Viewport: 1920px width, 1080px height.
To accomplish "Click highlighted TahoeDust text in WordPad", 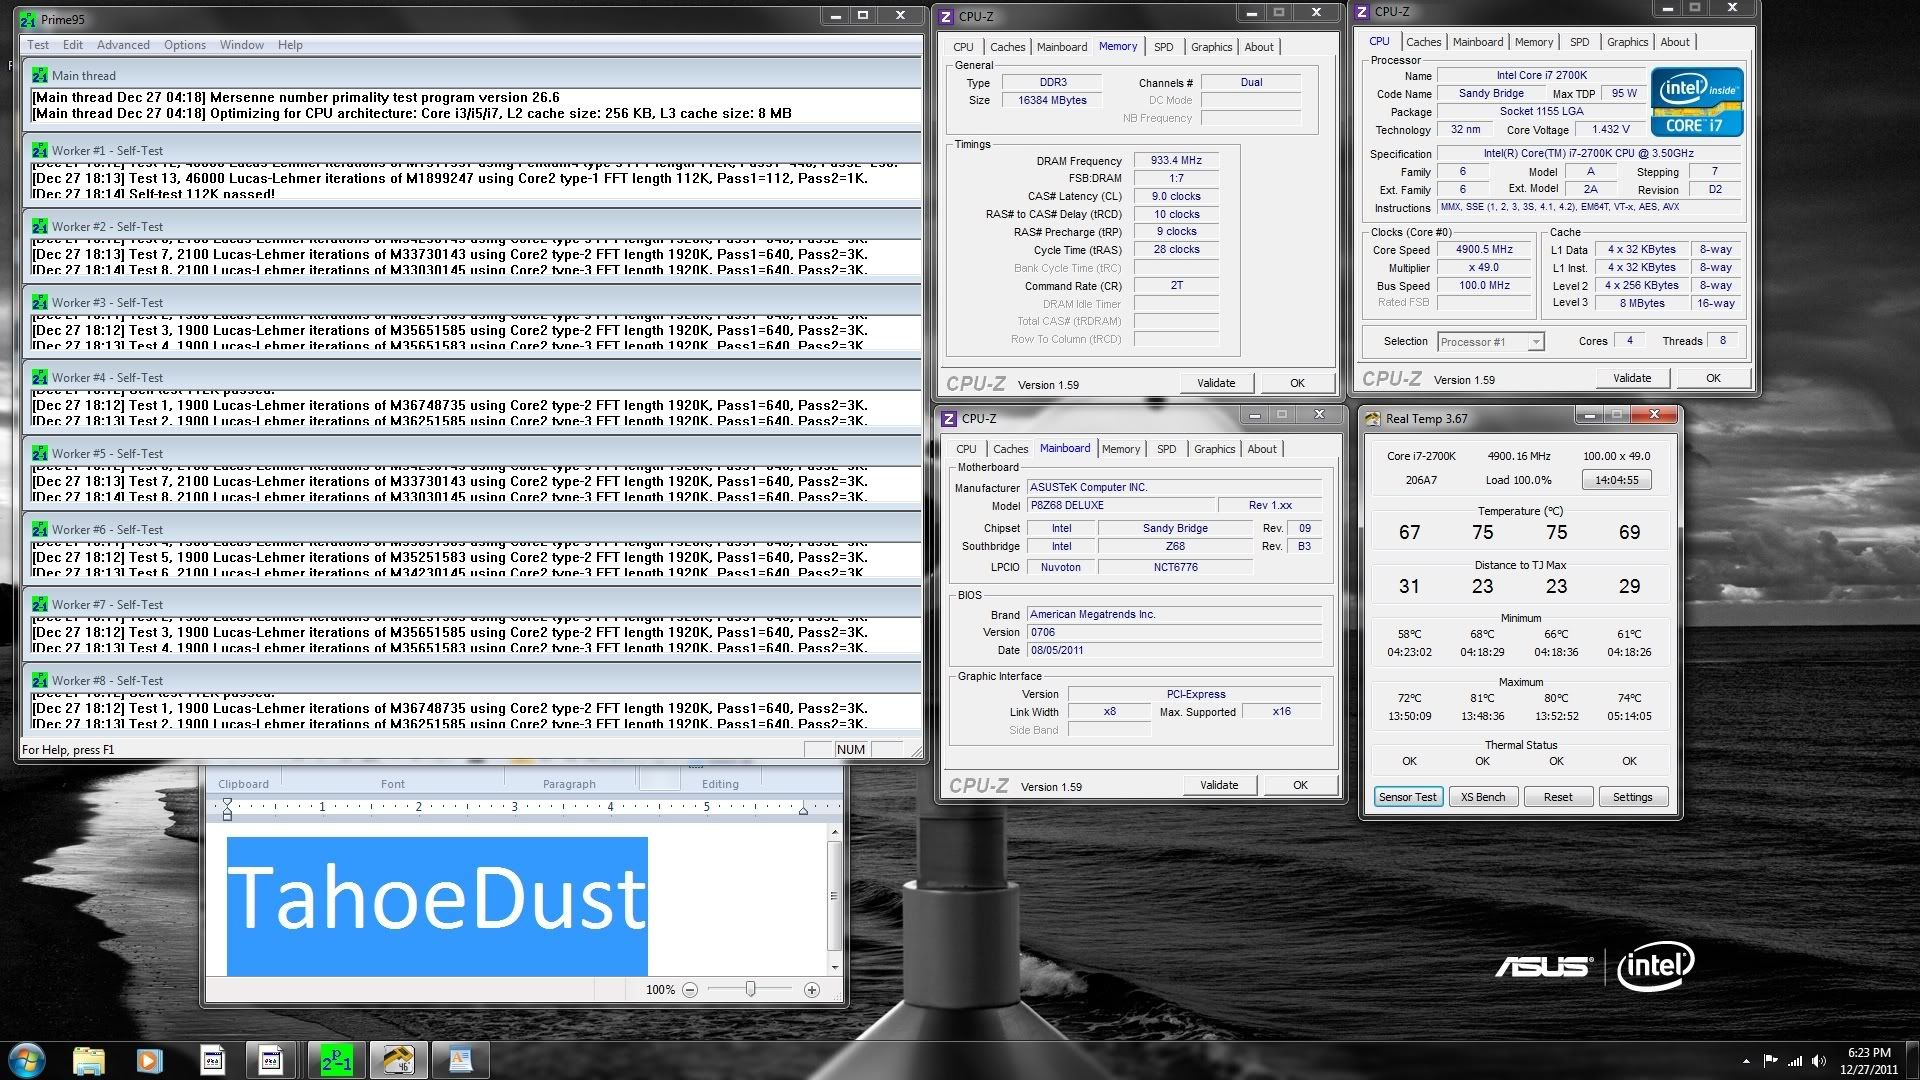I will (437, 905).
